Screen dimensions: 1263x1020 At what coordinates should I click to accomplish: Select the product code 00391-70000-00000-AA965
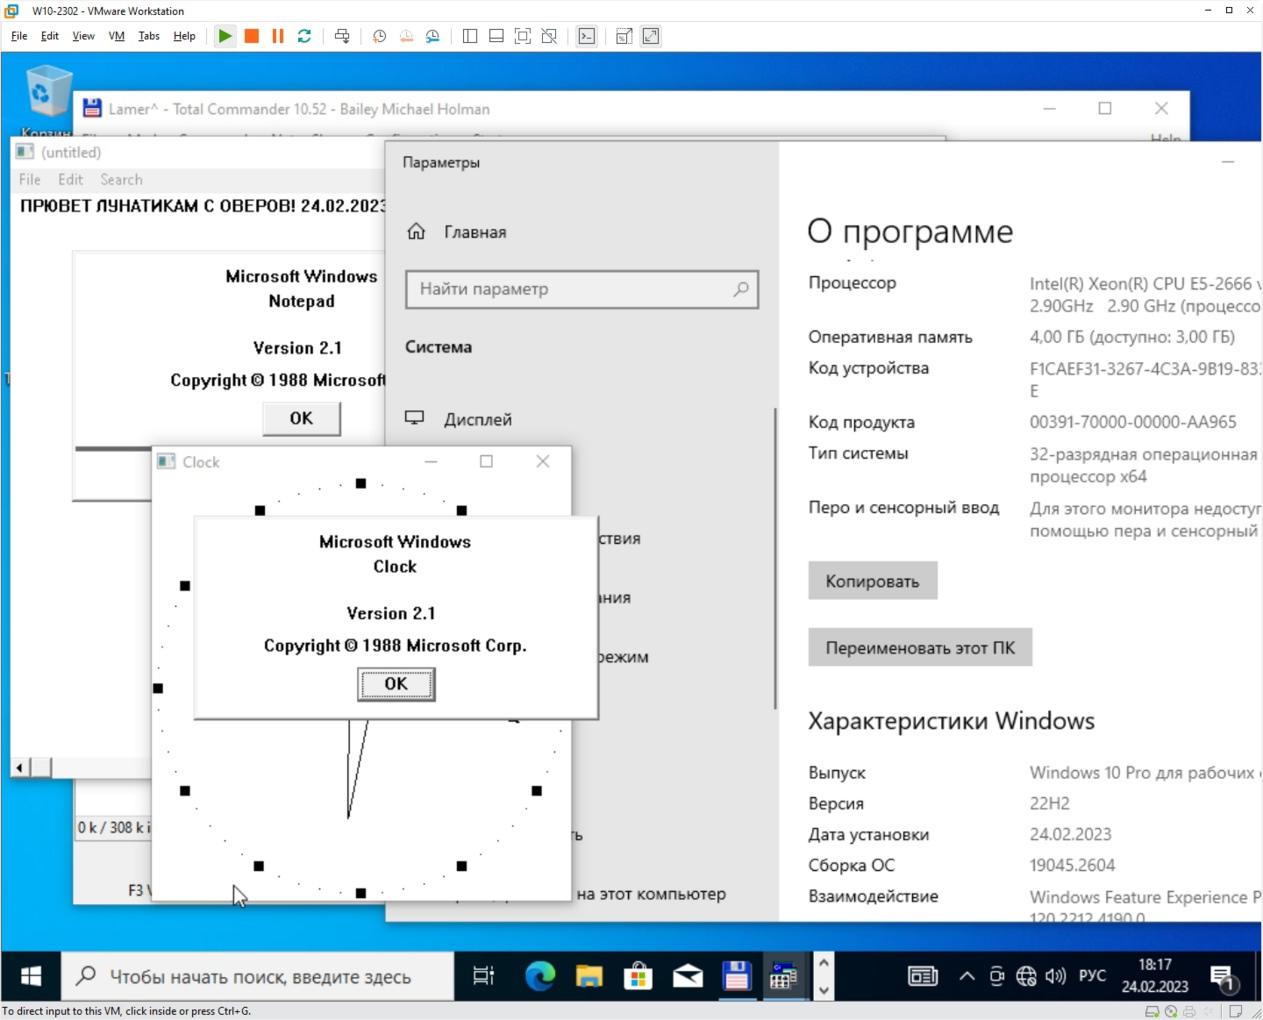(x=1133, y=422)
